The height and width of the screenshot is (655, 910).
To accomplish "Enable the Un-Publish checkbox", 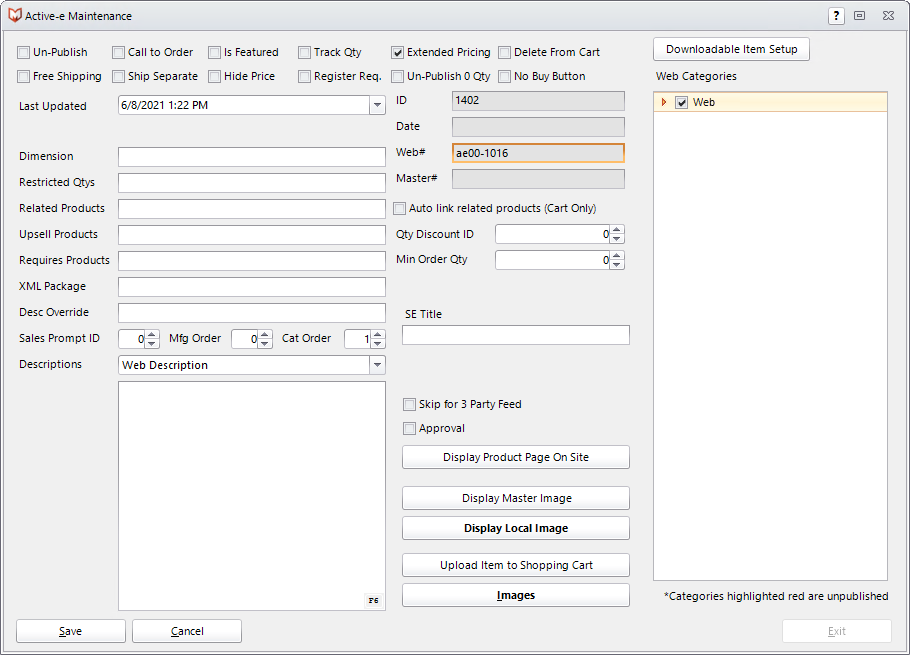I will click(23, 52).
